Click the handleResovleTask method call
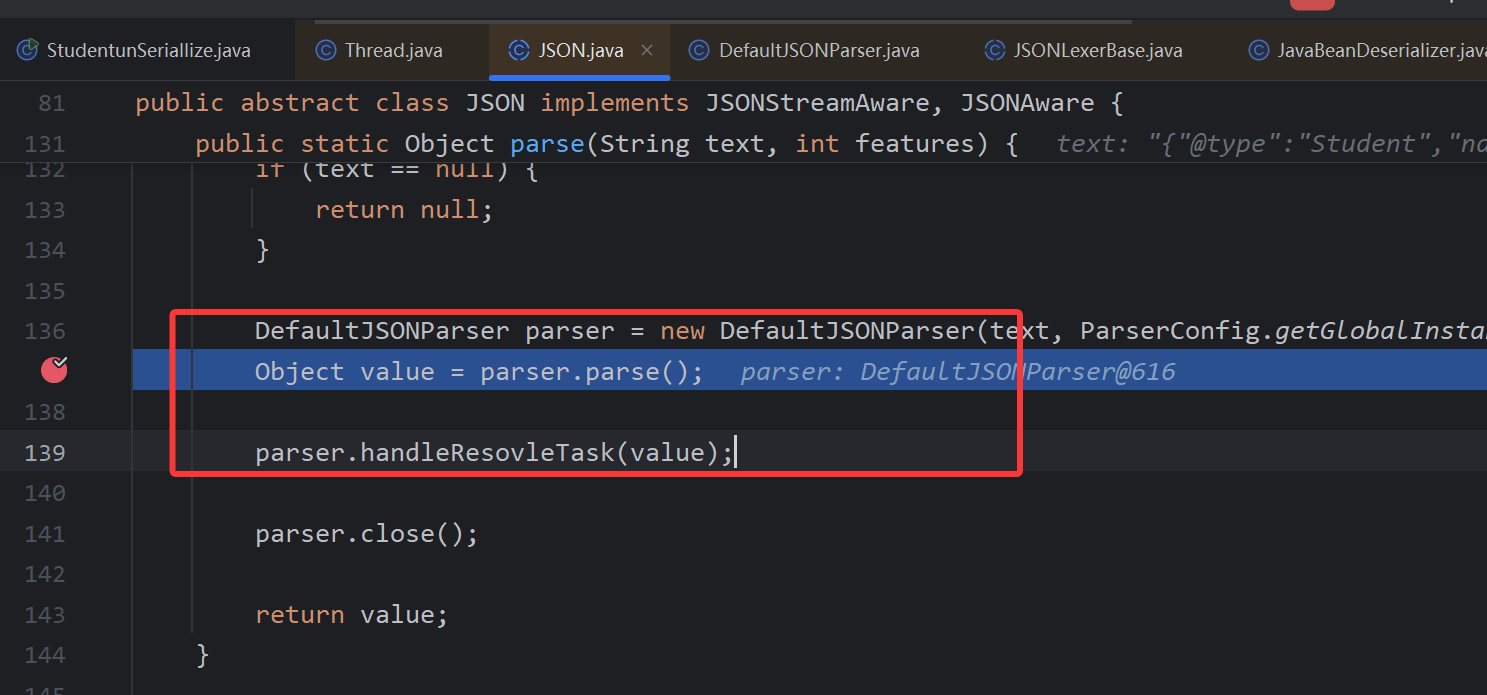 (486, 453)
